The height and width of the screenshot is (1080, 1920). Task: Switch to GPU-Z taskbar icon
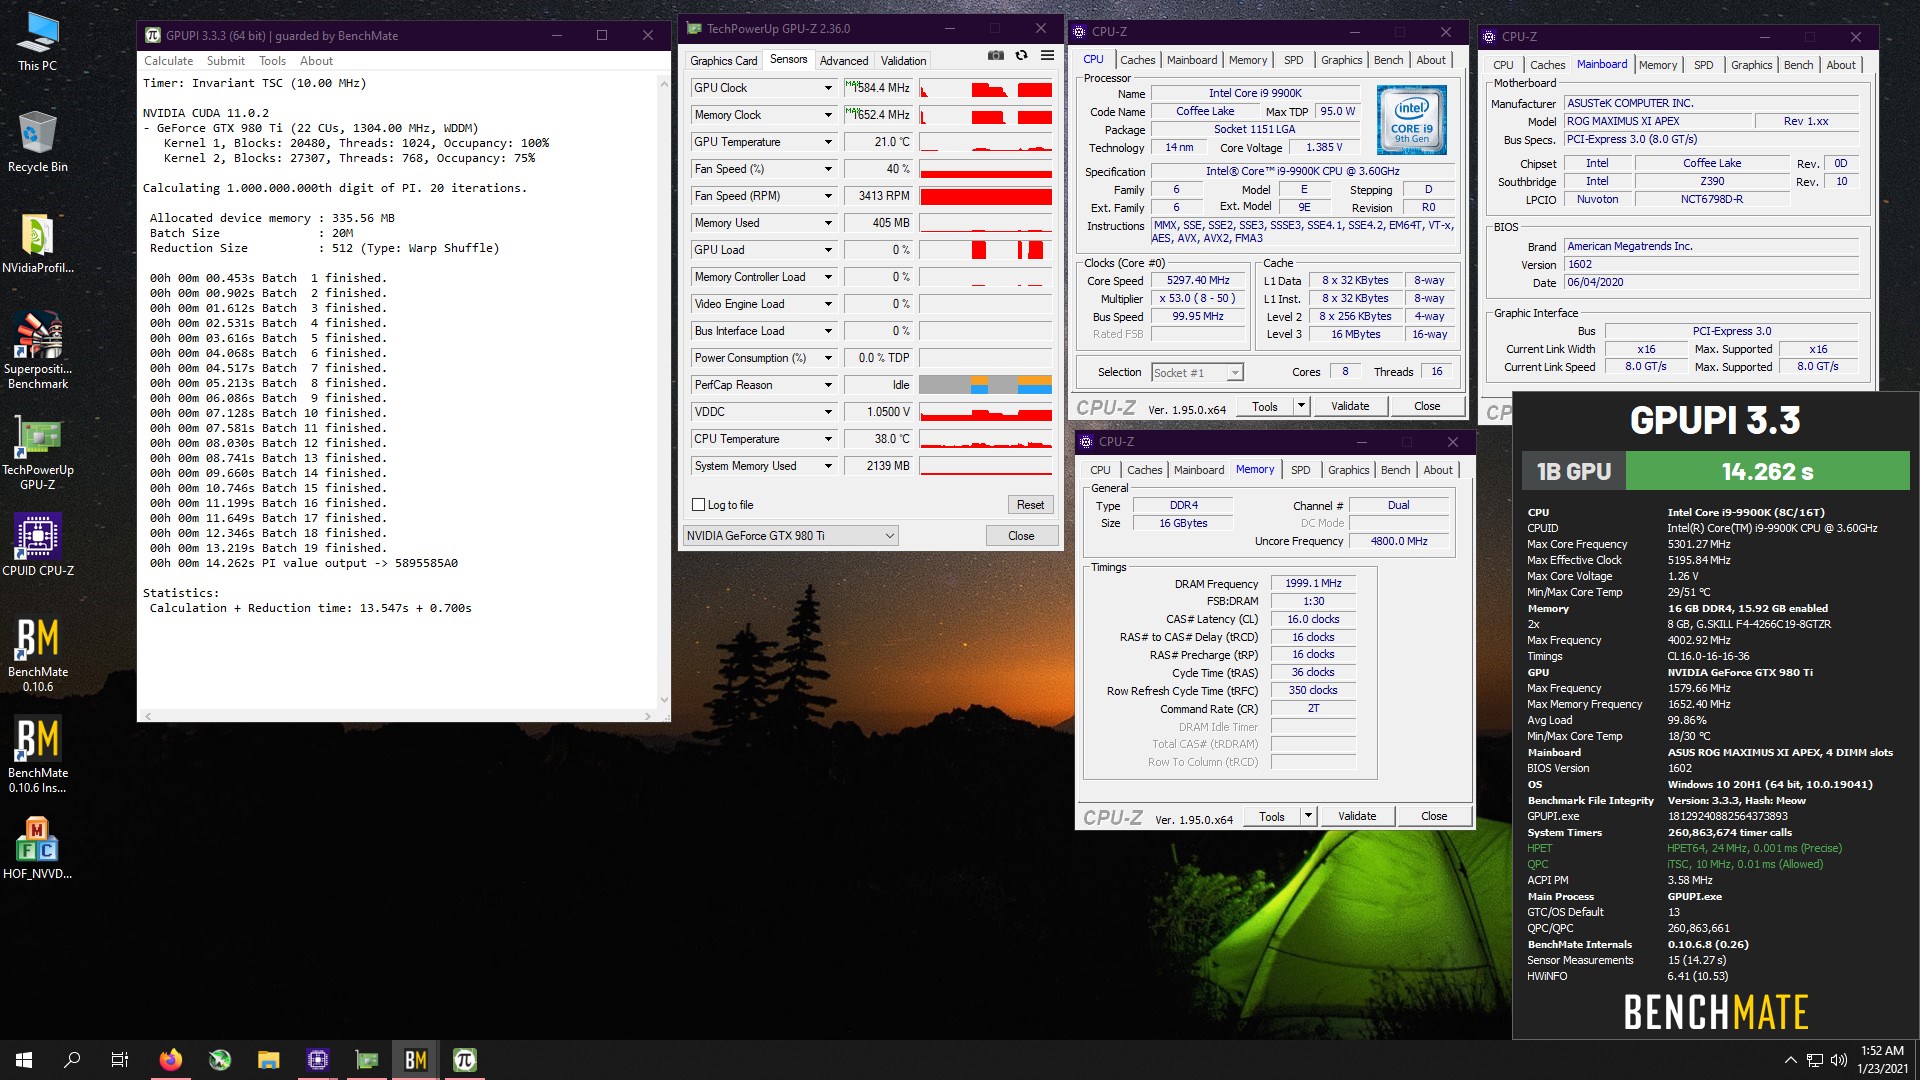point(367,1060)
